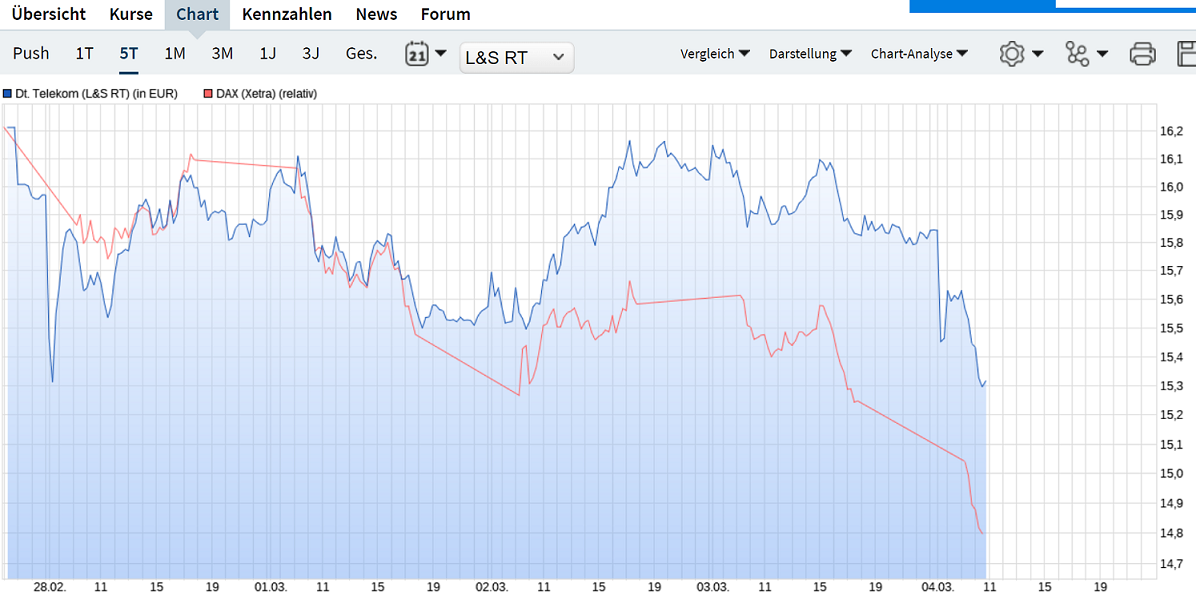Screen dimensions: 1196x596
Task: Print the chart with printer icon
Action: click(x=1143, y=53)
